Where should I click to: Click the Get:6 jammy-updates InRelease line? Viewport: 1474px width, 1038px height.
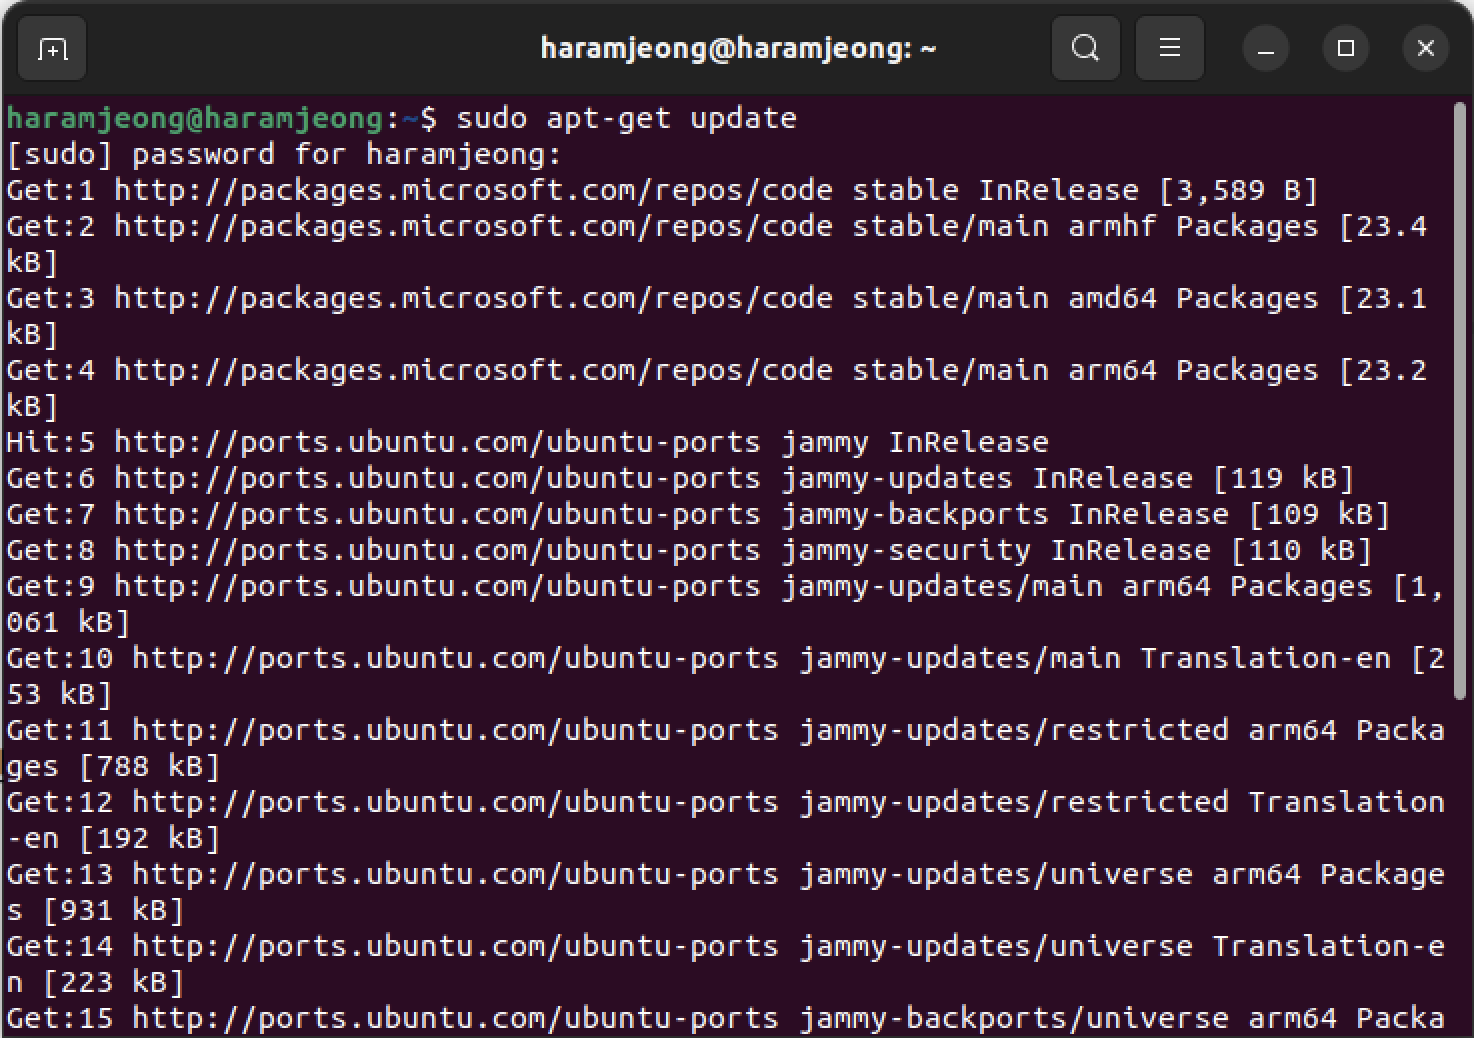coord(680,478)
